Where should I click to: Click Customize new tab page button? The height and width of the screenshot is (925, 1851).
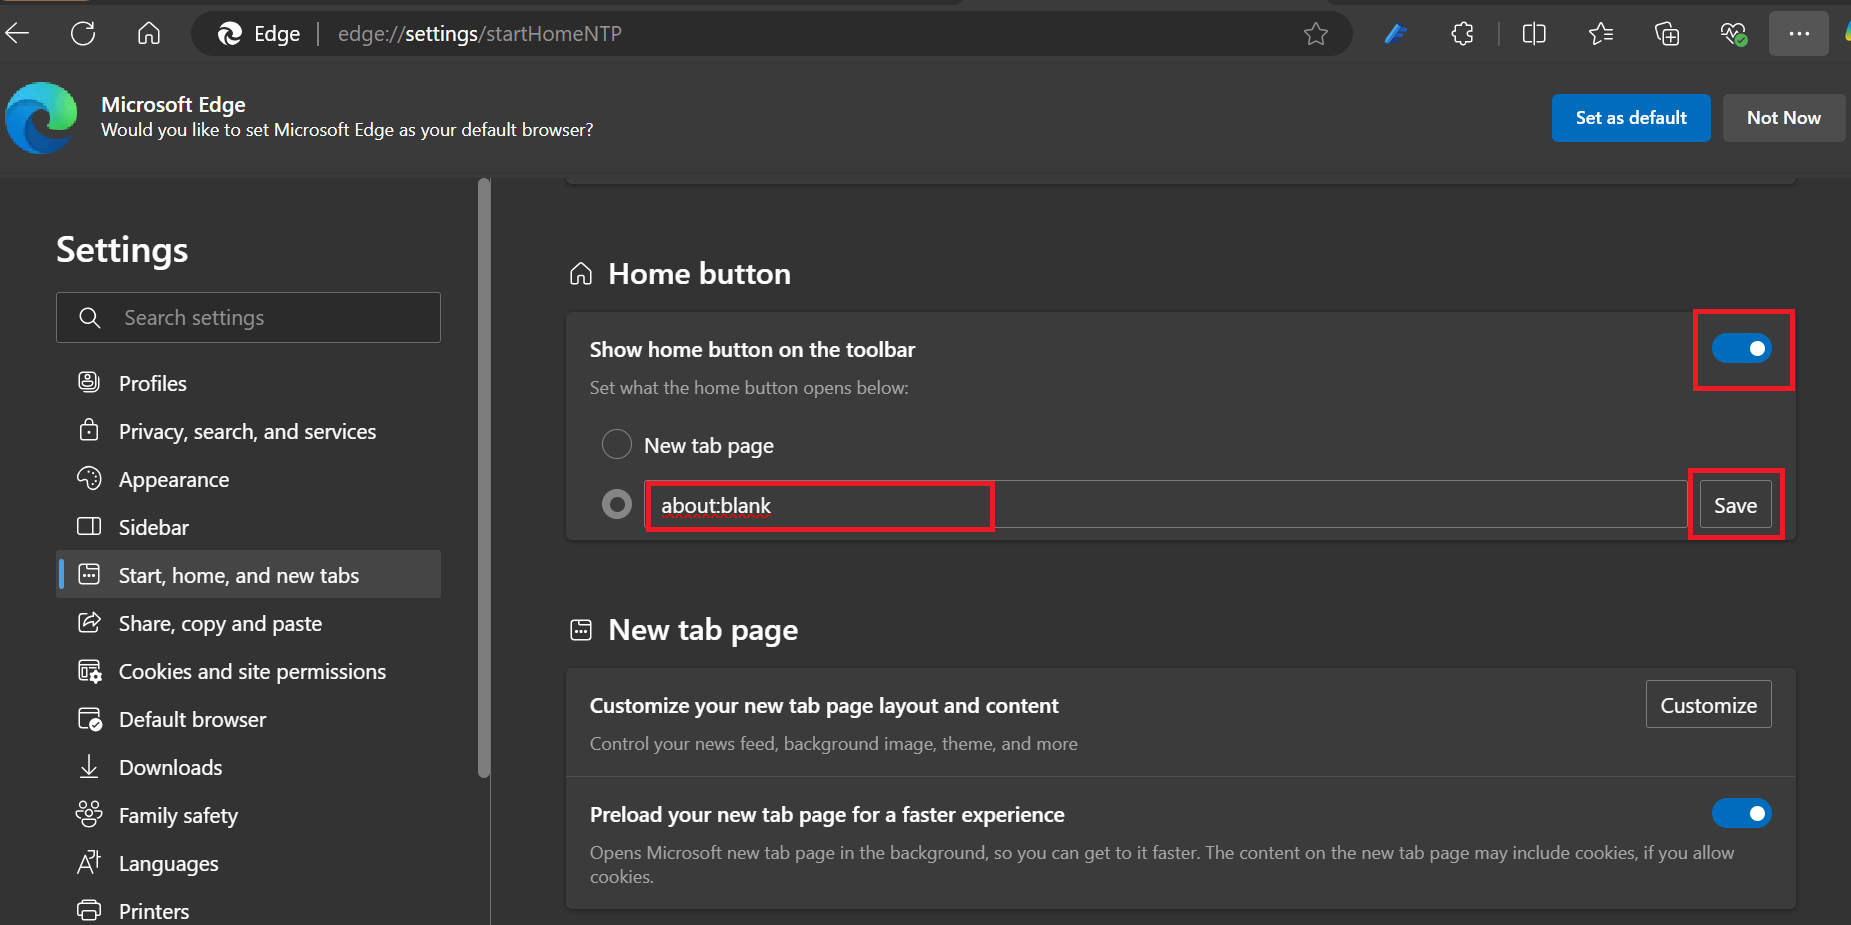click(1709, 705)
